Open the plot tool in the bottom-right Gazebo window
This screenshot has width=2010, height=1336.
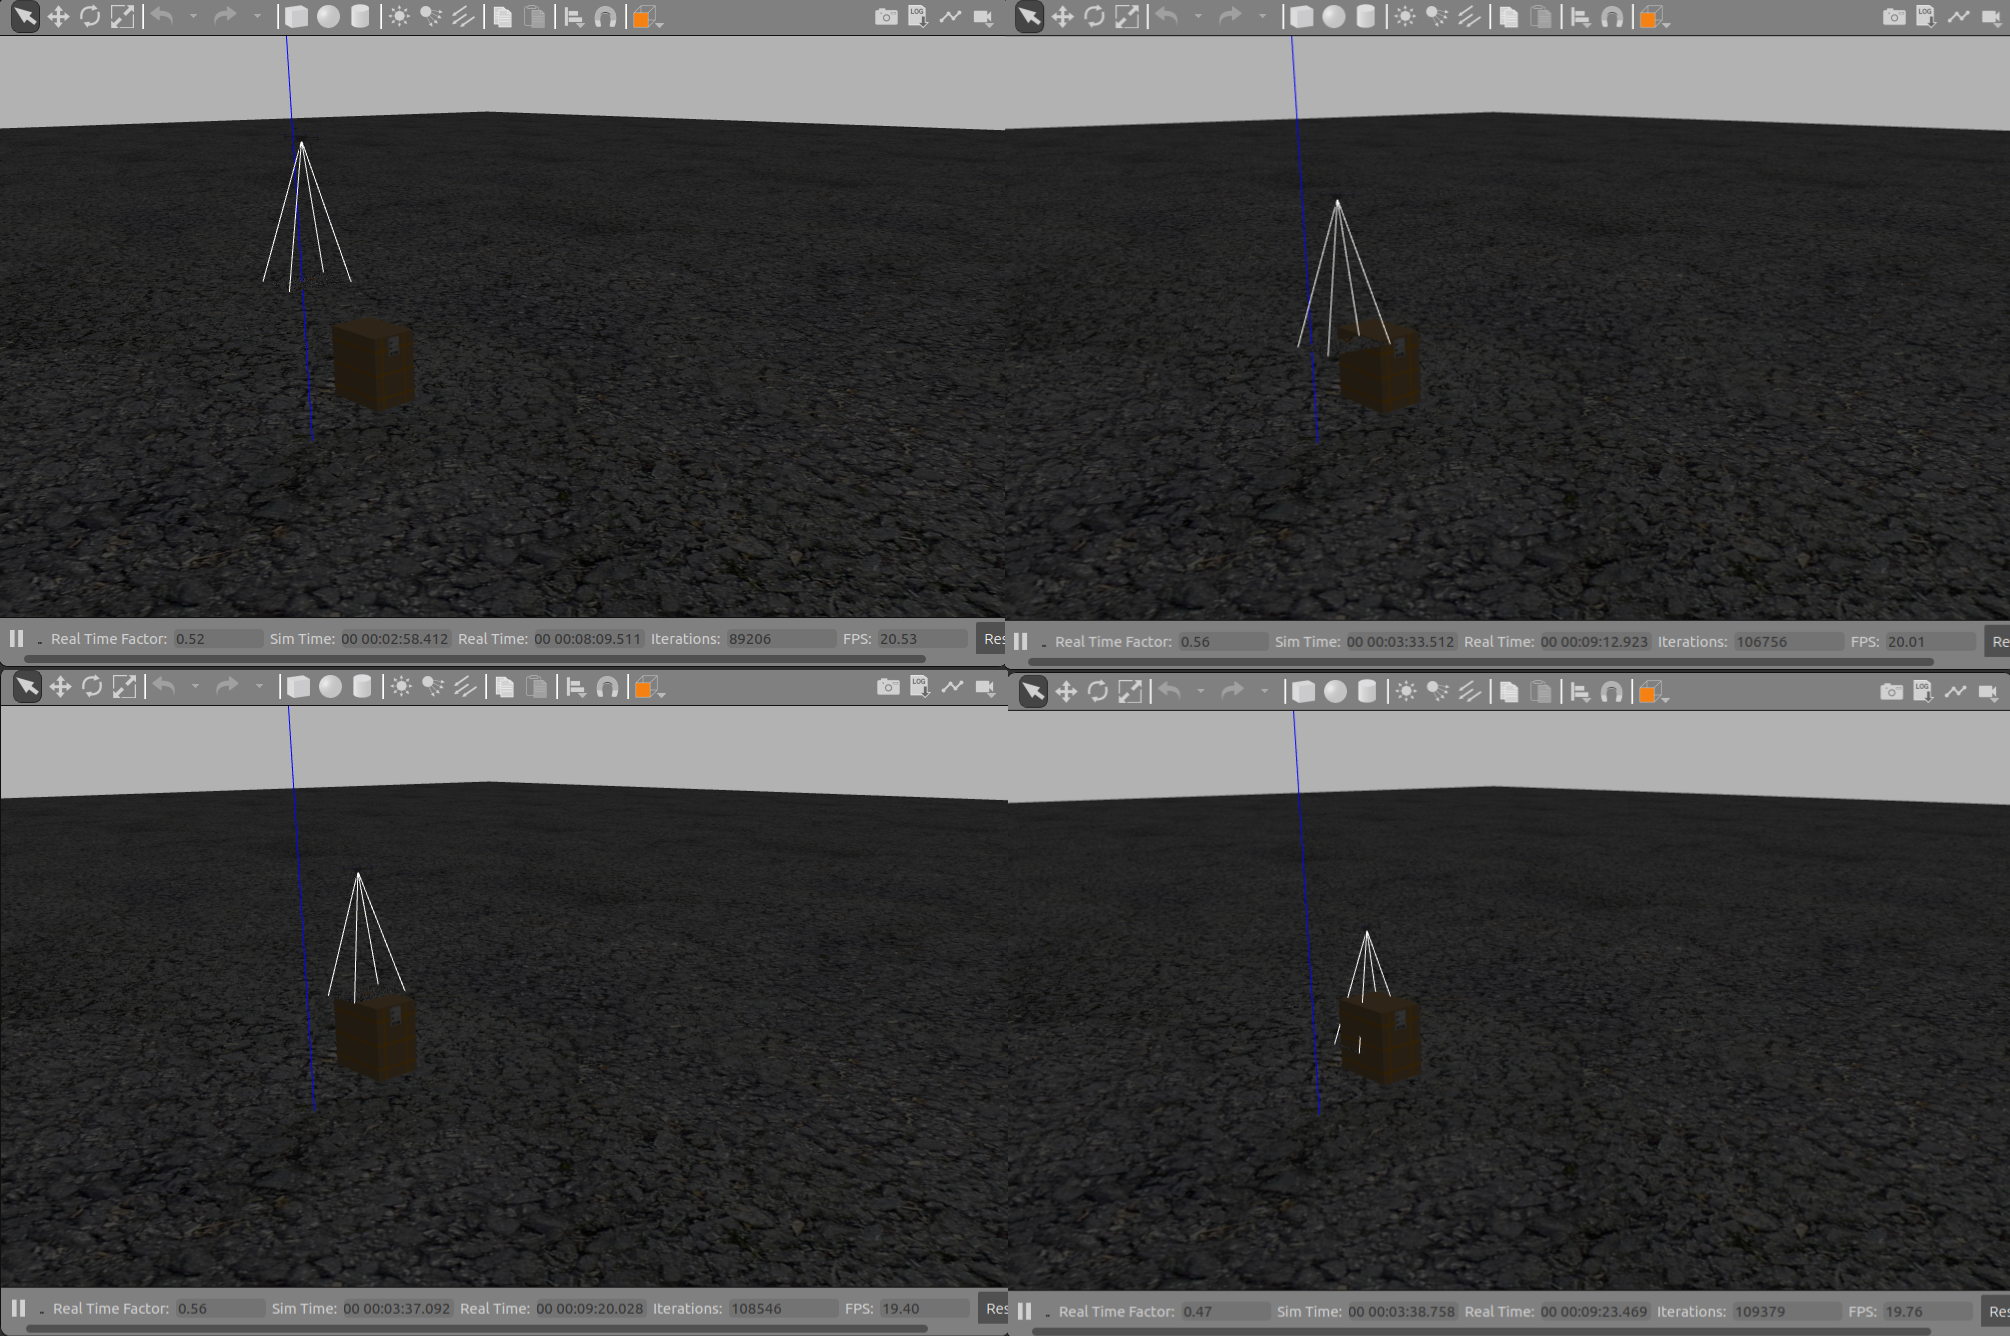(1955, 691)
